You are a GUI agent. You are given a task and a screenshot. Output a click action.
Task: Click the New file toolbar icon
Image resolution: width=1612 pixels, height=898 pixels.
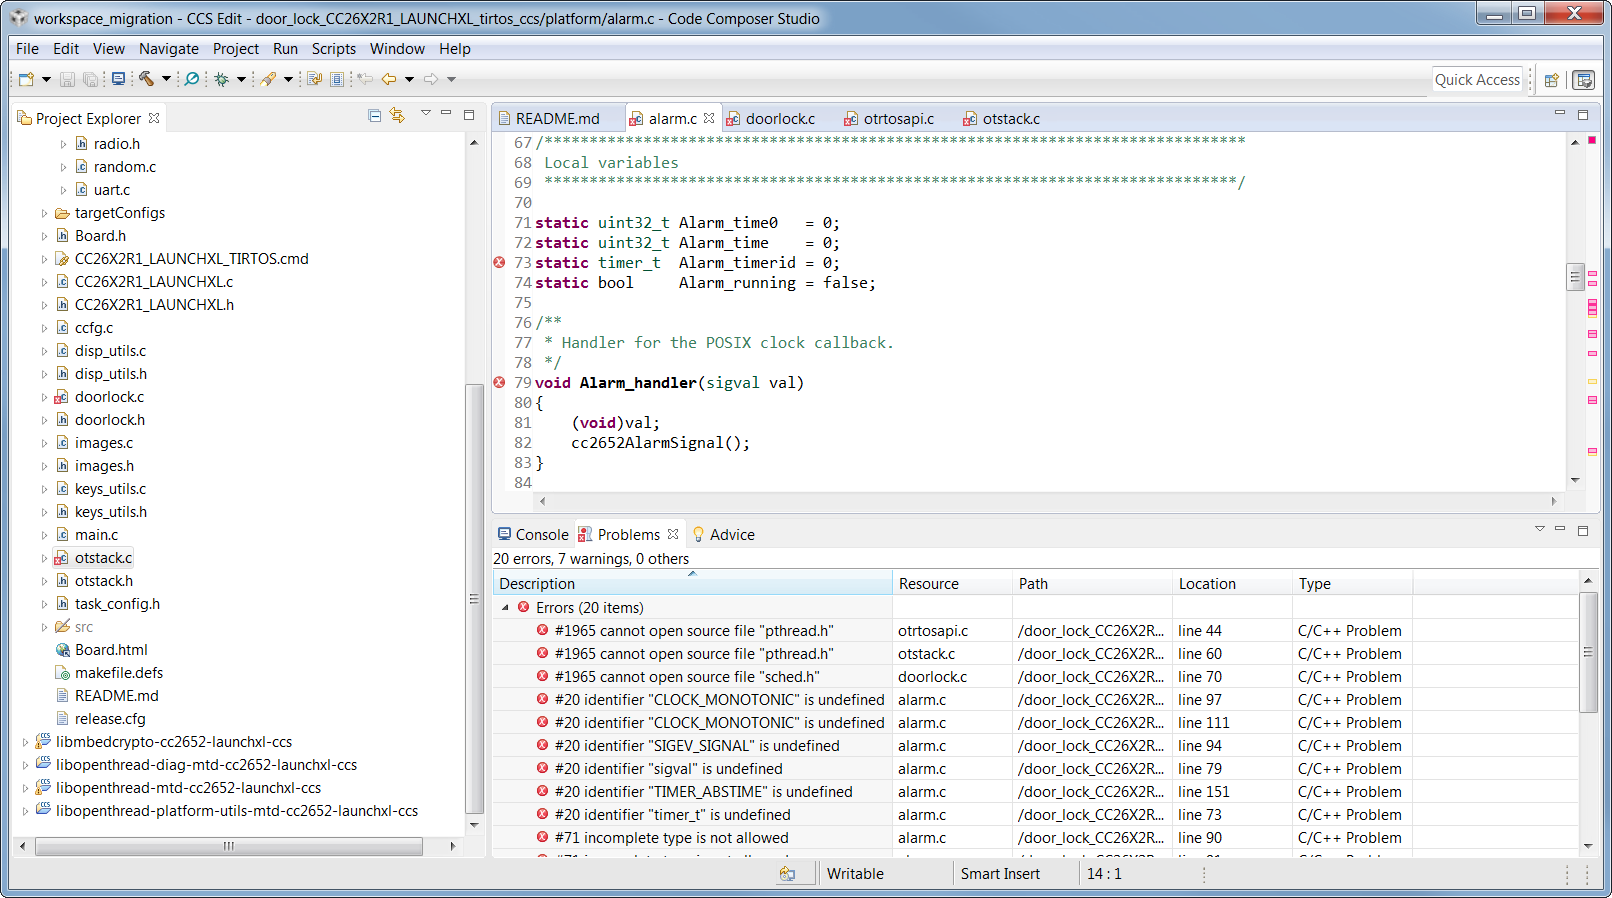click(x=26, y=79)
